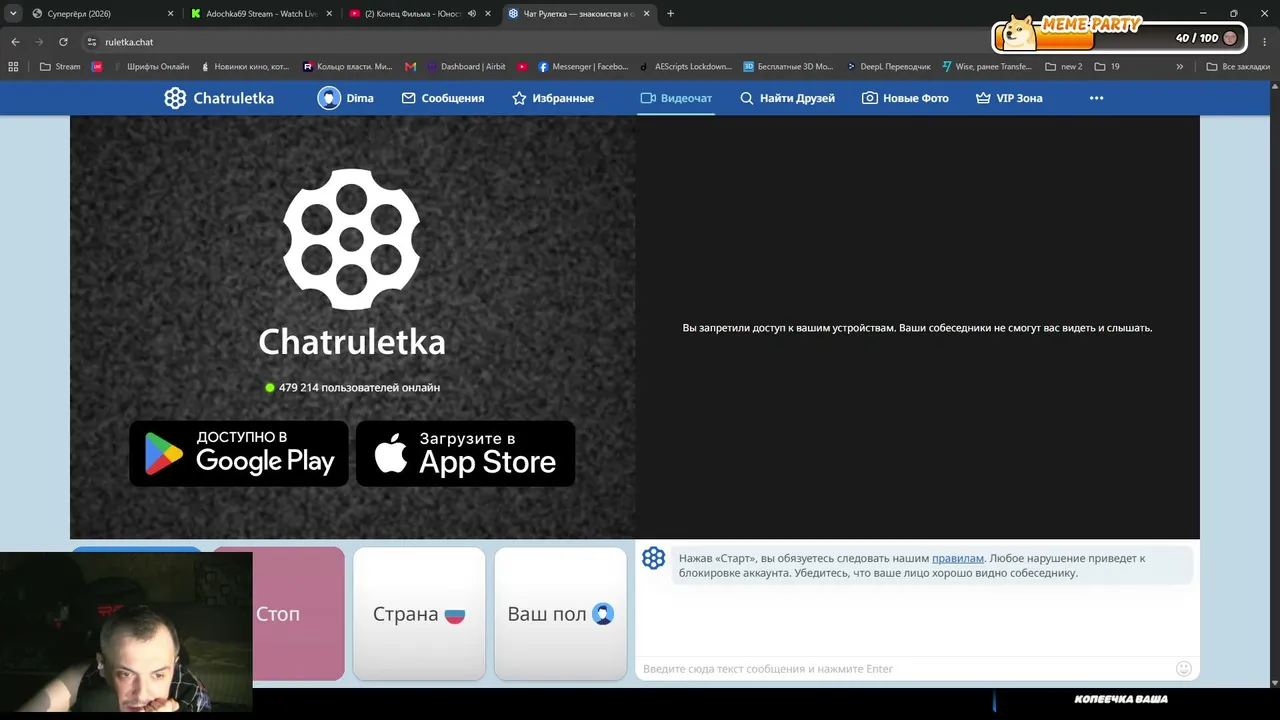Open the Бесплатные 3D Mo... bookmark
This screenshot has width=1280, height=720.
789,67
